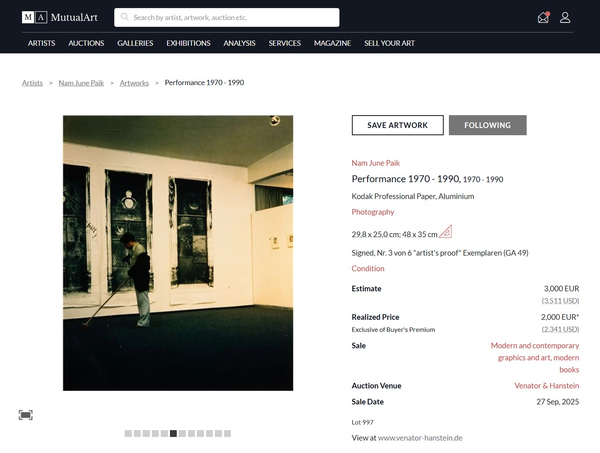This screenshot has width=600, height=453.
Task: Select the first image carousel dot
Action: tap(128, 434)
